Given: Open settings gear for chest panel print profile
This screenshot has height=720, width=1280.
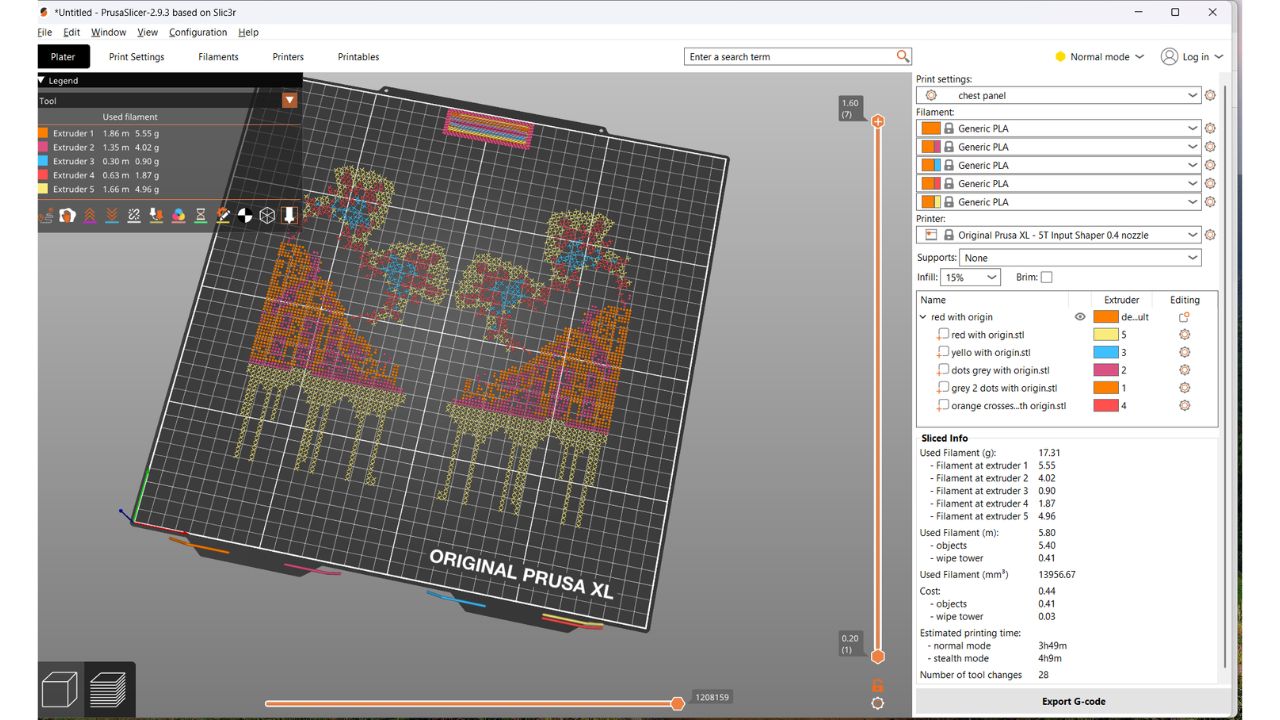Looking at the screenshot, I should (1210, 96).
